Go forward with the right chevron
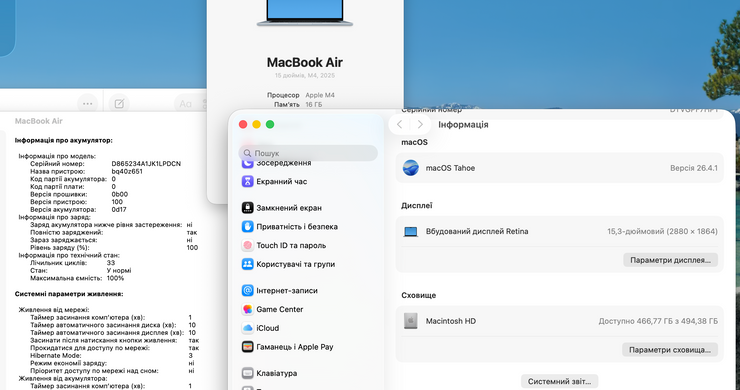This screenshot has width=740, height=390. [x=420, y=125]
